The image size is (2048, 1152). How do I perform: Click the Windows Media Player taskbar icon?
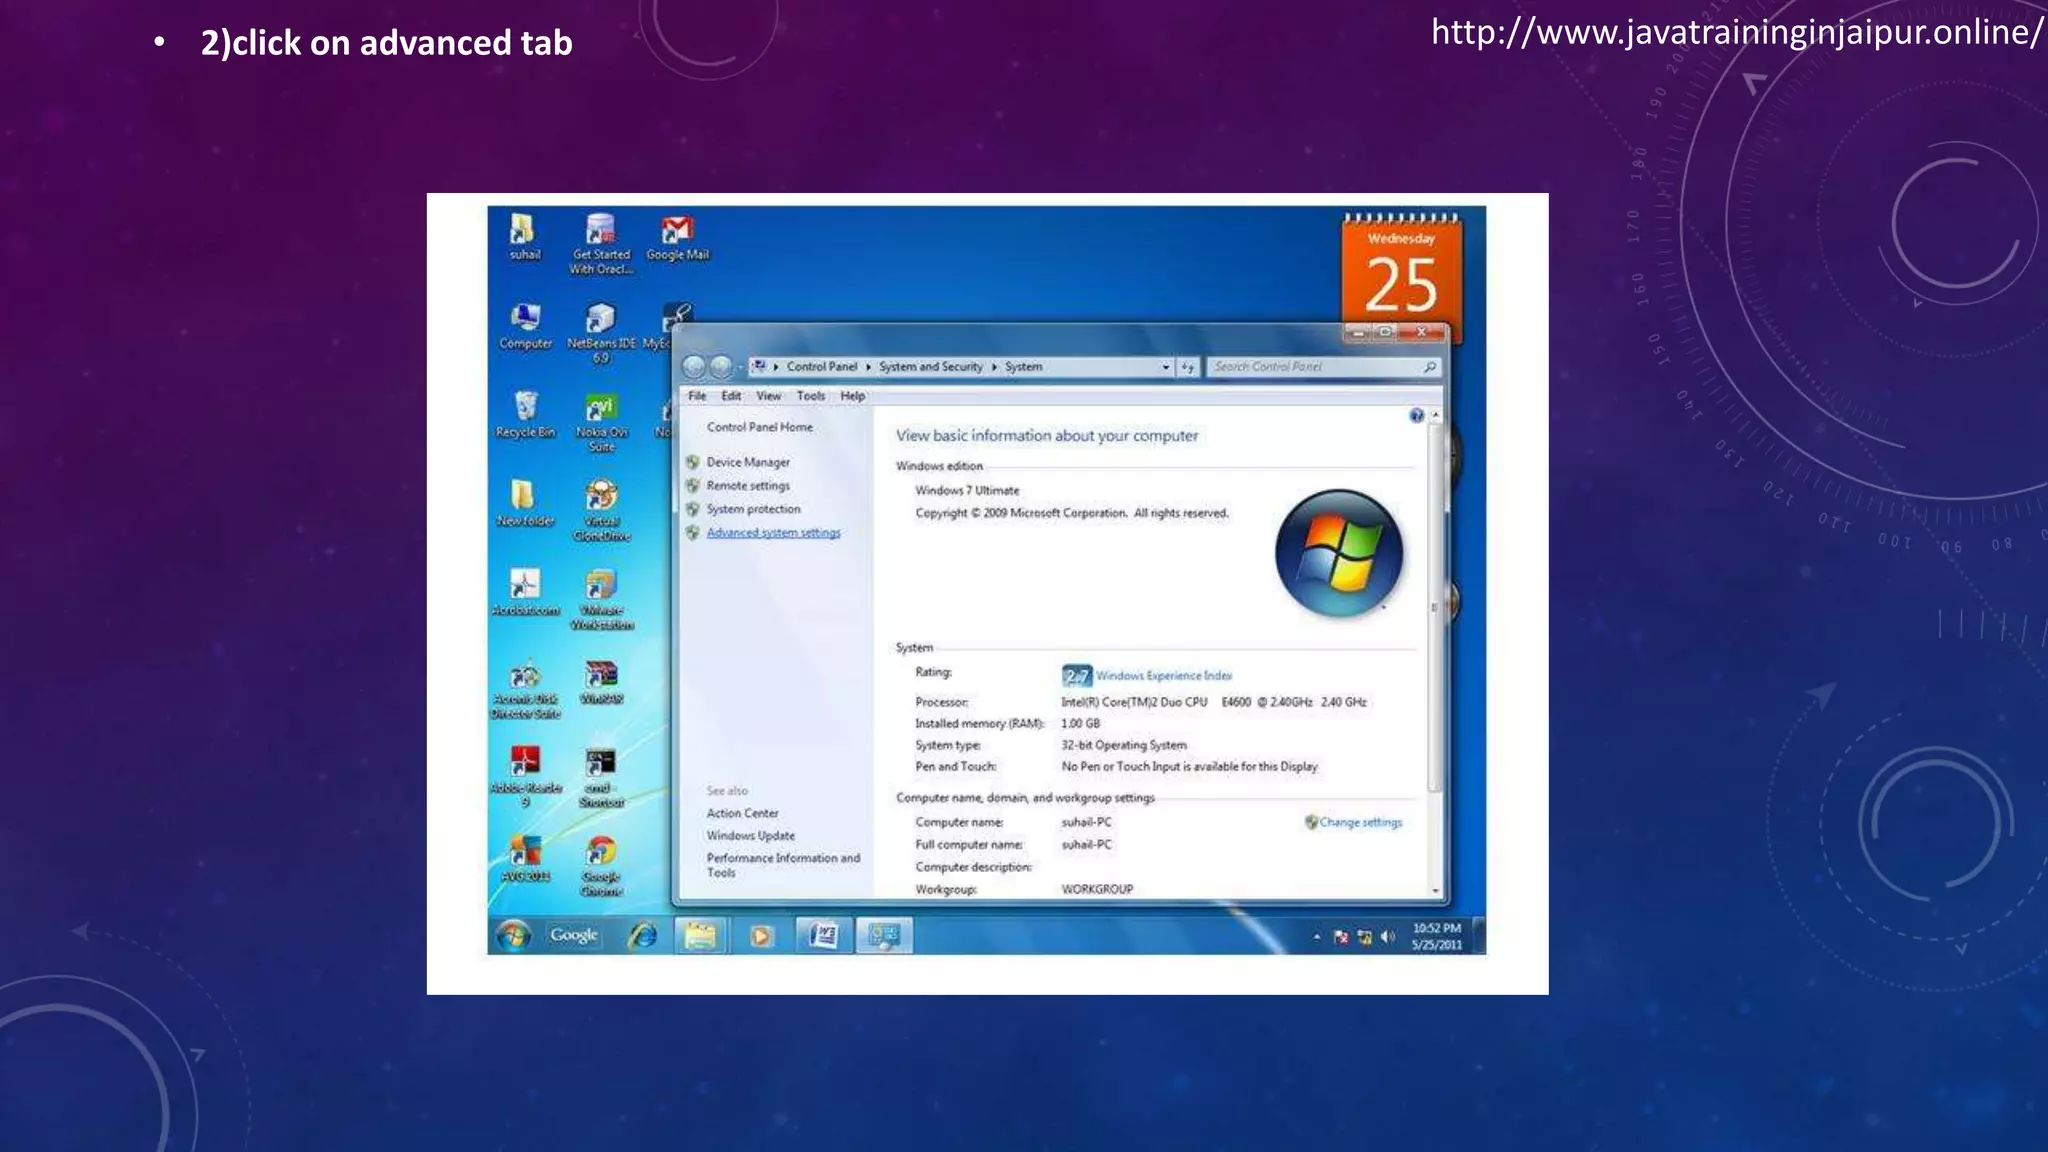(x=761, y=936)
